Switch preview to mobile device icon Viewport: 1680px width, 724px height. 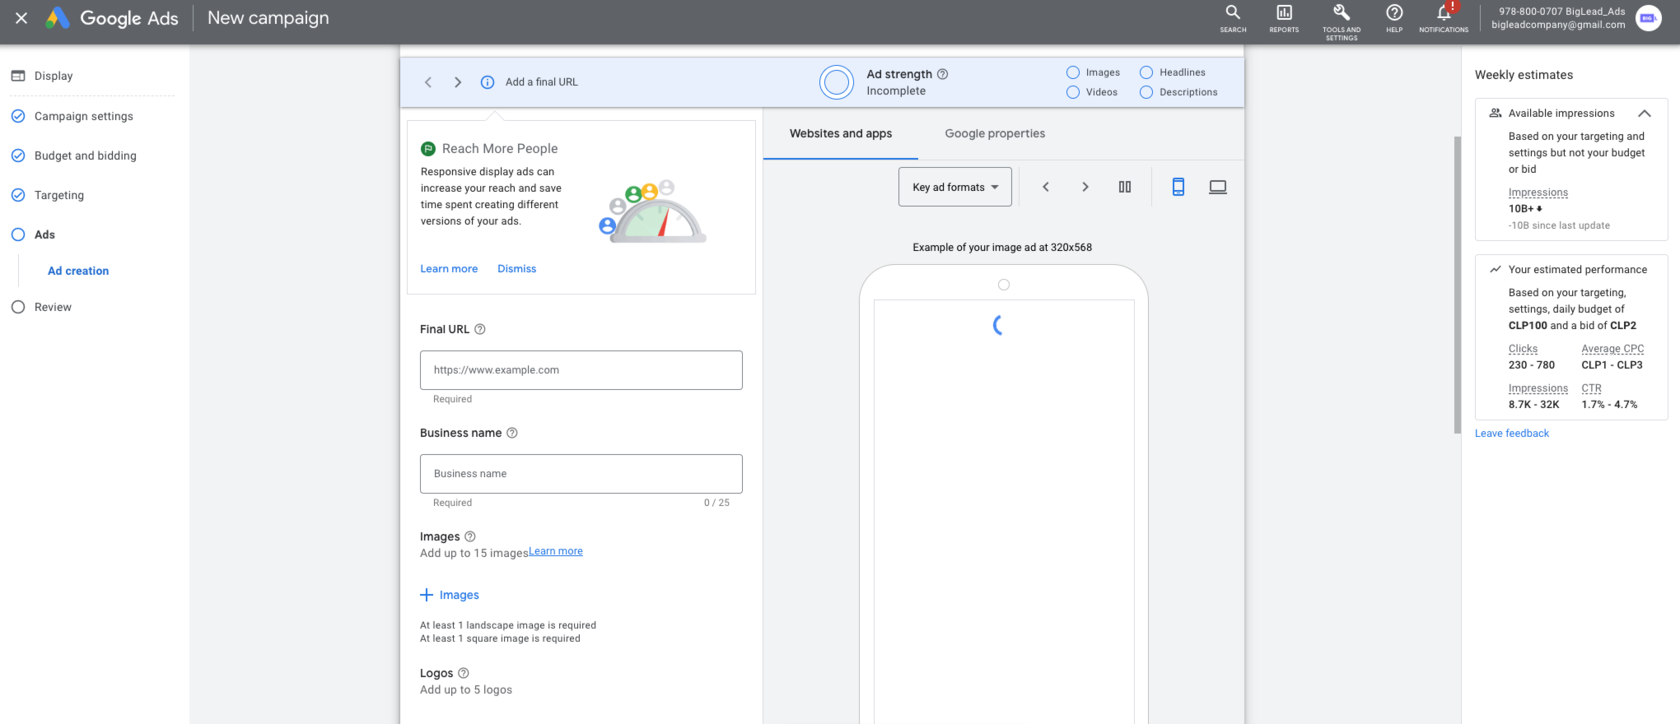point(1178,187)
